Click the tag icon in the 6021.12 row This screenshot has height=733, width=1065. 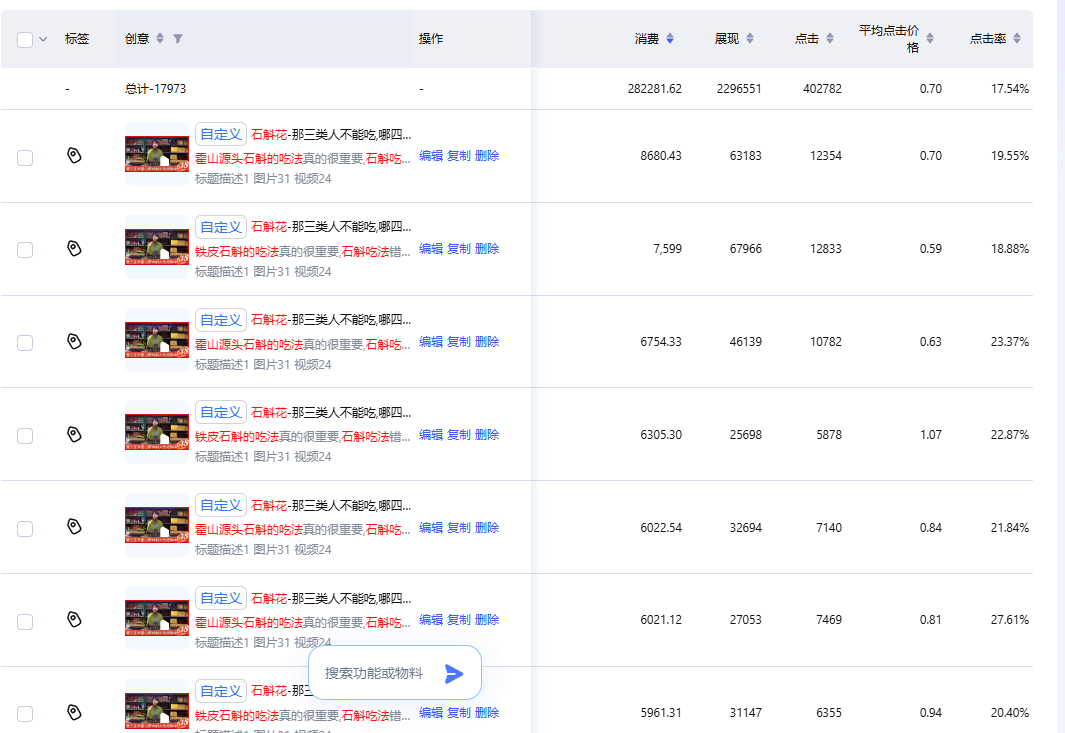[x=74, y=620]
